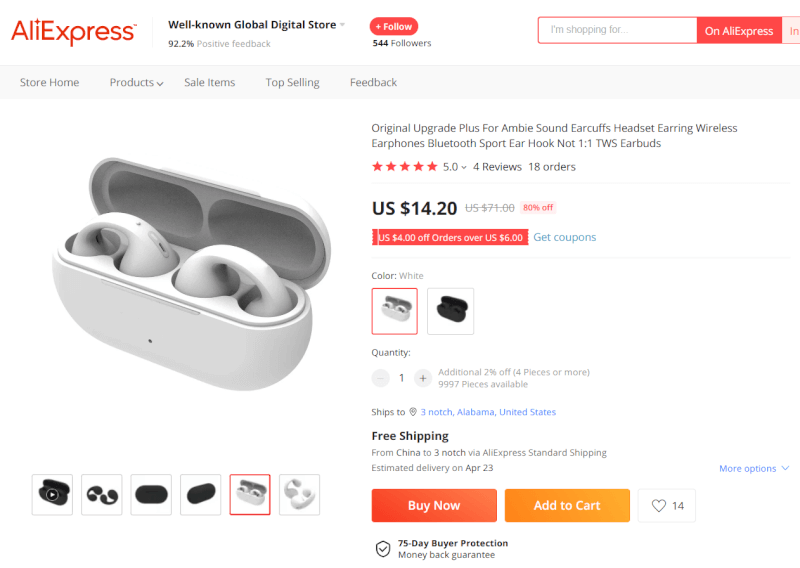Expand the Products dropdown menu
This screenshot has width=800, height=568.
point(136,83)
